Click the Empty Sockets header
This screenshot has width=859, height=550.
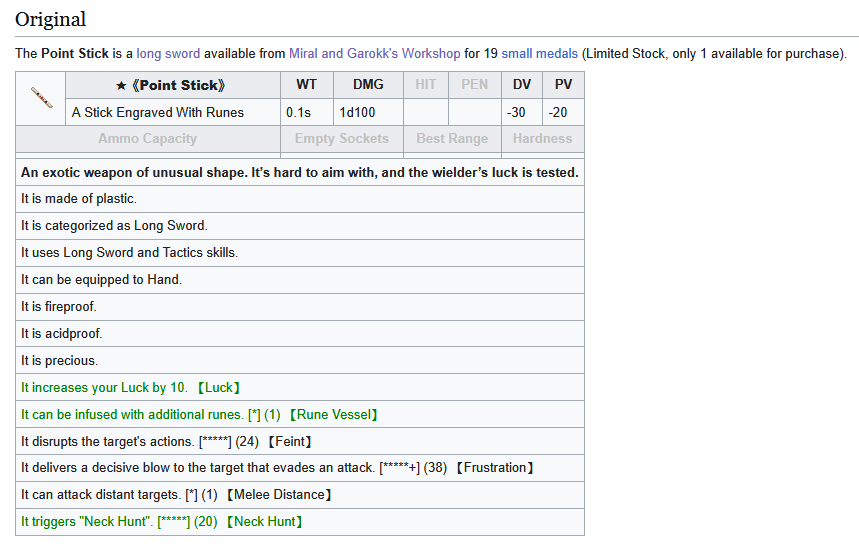click(x=342, y=139)
